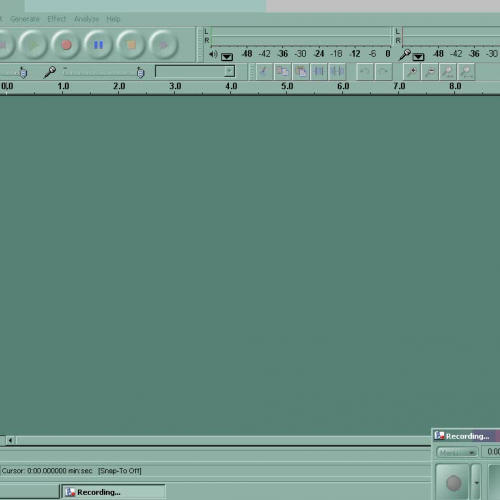Screen dimensions: 500x500
Task: Open the input meter dropdown arrow
Action: coord(418,57)
